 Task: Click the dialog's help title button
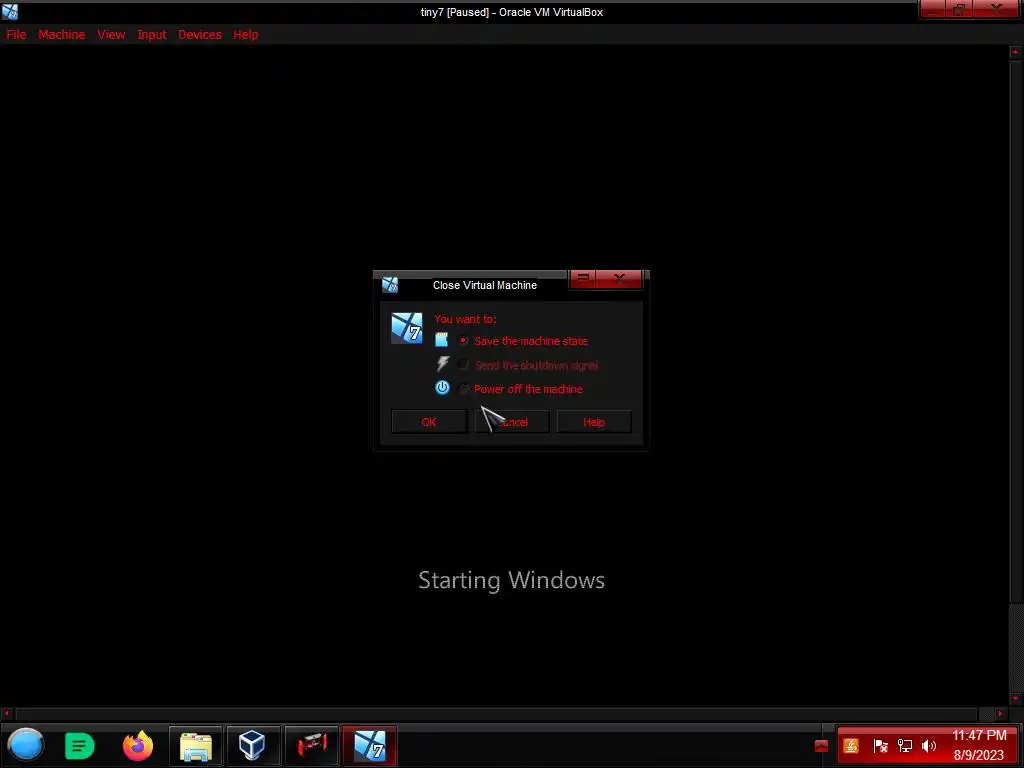(x=583, y=279)
